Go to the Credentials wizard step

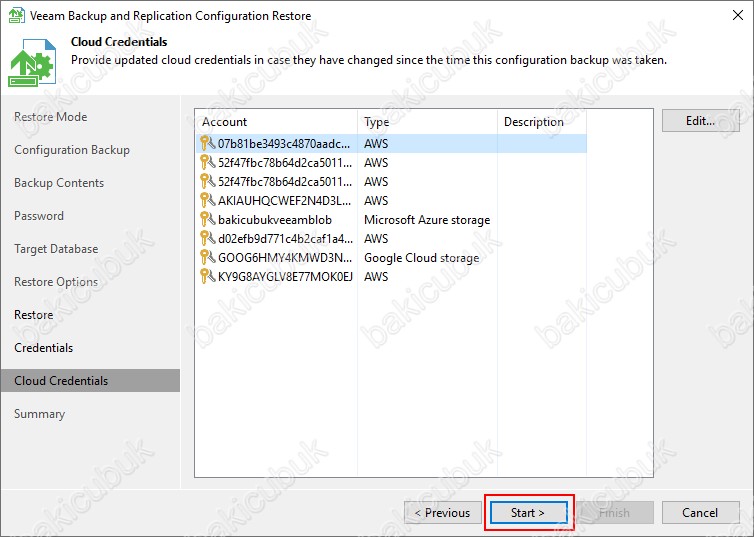coord(44,348)
